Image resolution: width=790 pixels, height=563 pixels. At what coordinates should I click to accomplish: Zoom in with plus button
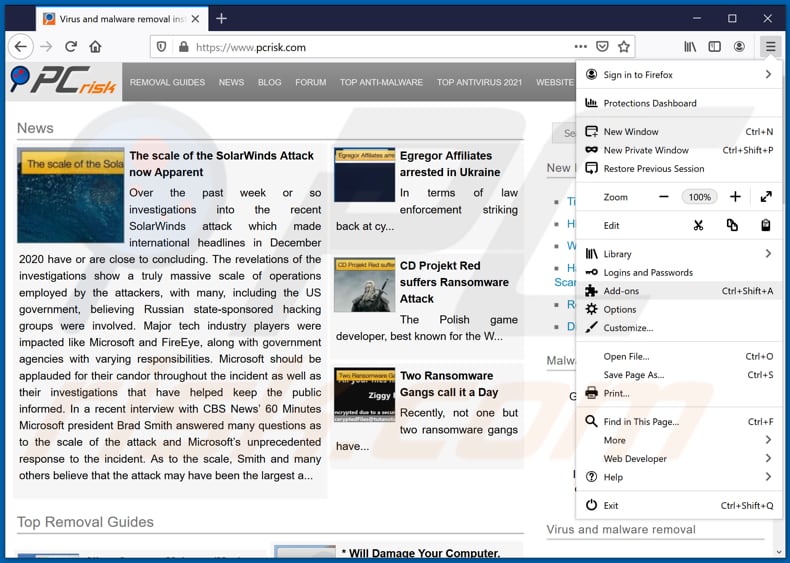click(735, 197)
